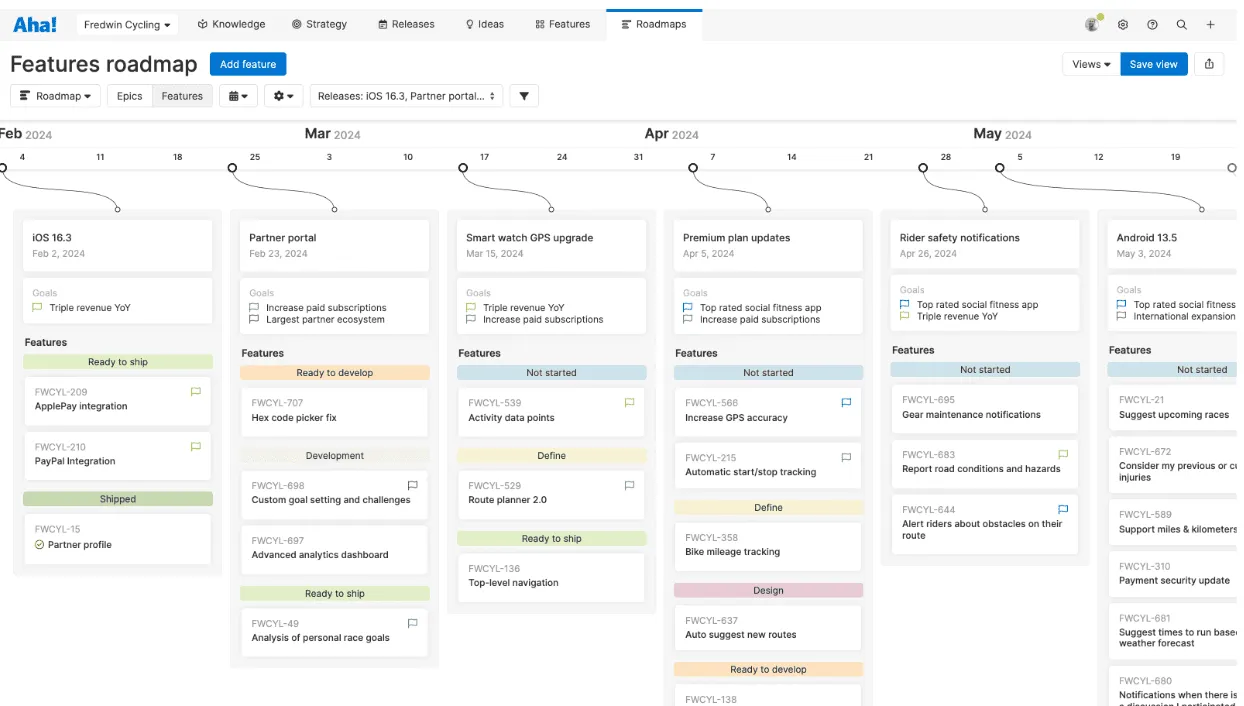The height and width of the screenshot is (706, 1244).
Task: Click flag icon on FWCYL-215 card
Action: click(x=846, y=457)
